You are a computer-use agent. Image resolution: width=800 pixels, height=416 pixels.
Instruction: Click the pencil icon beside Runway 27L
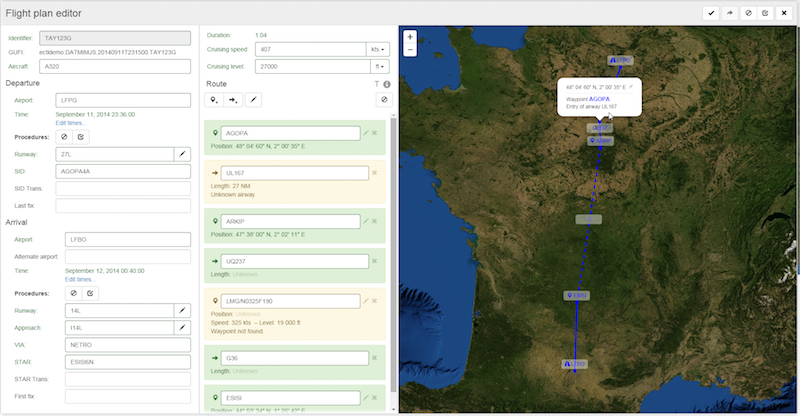(182, 154)
